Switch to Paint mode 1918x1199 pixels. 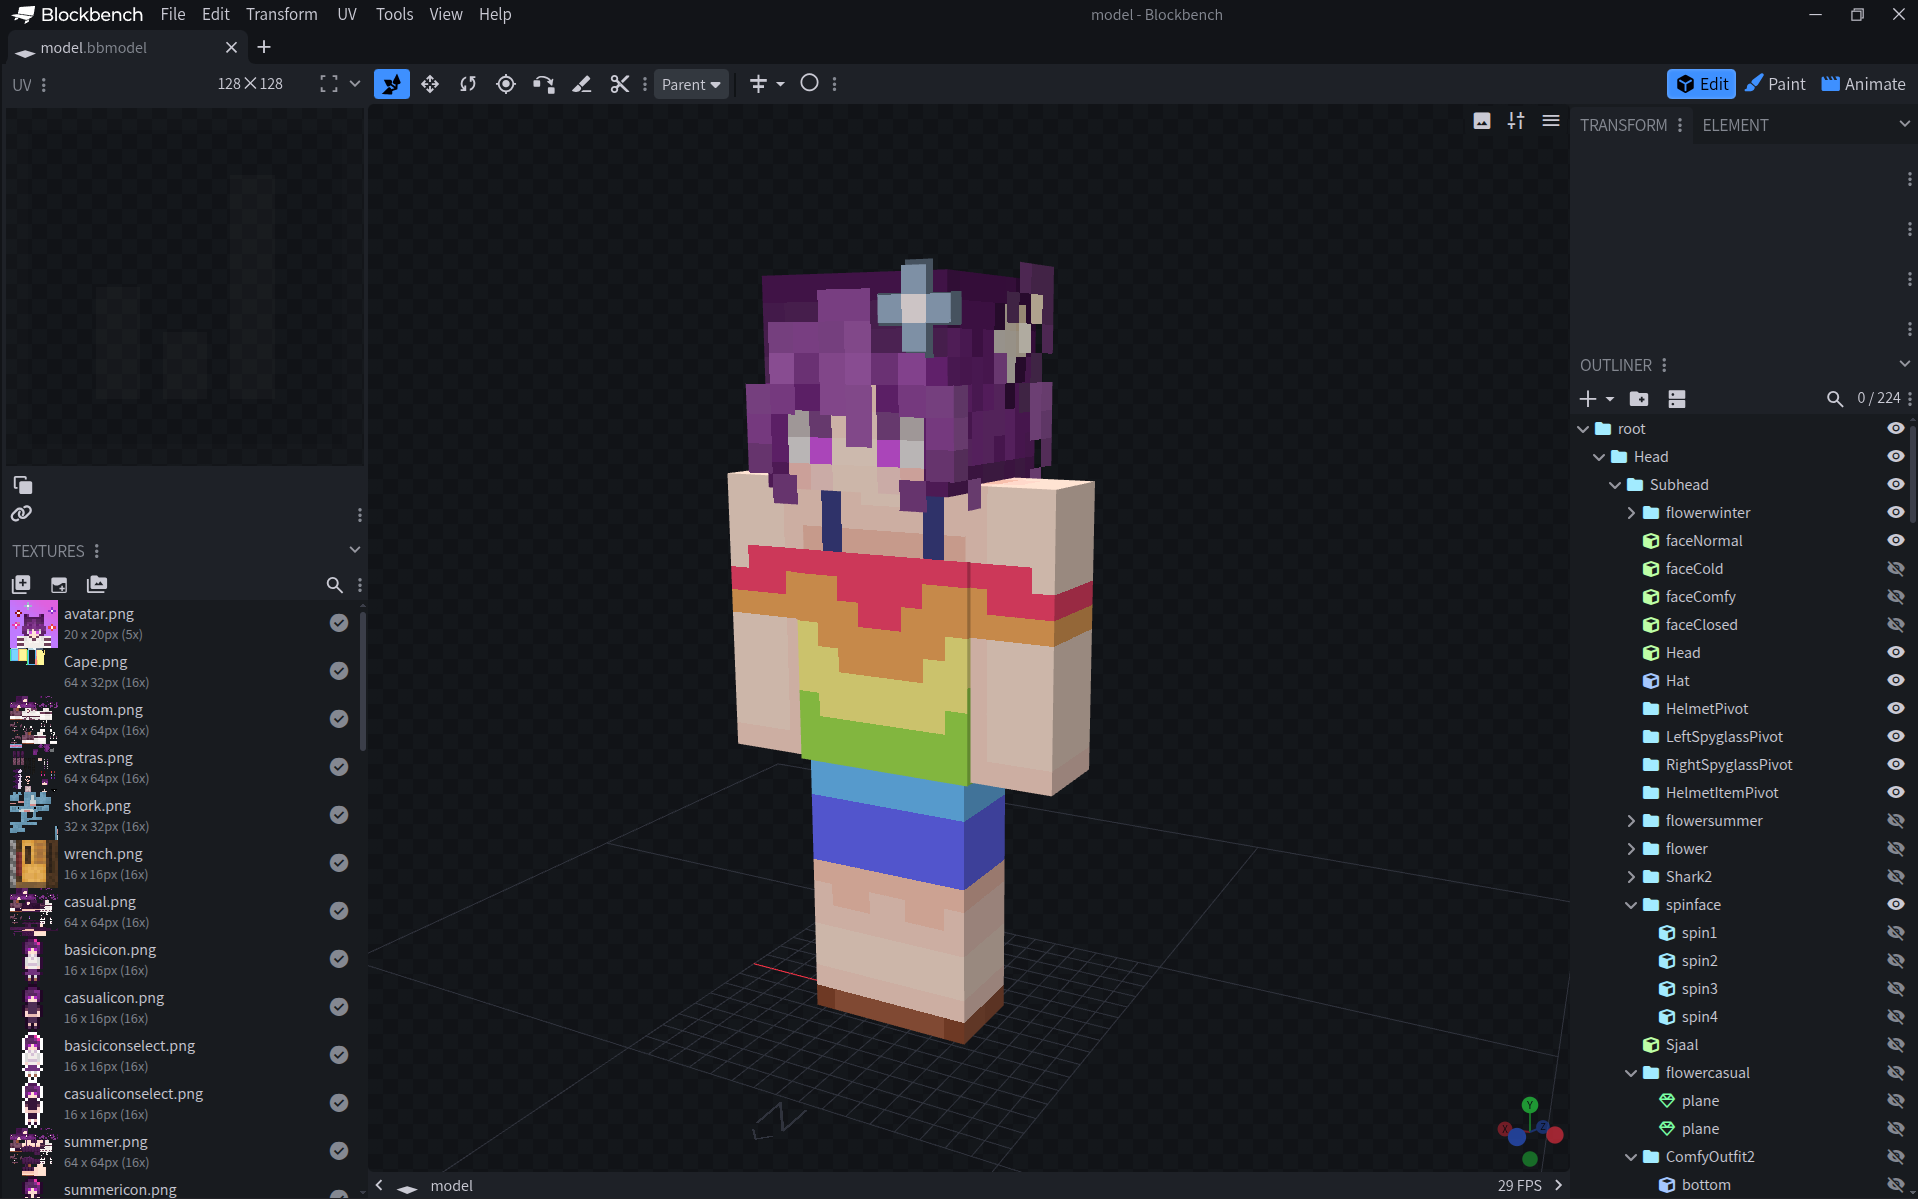pyautogui.click(x=1775, y=84)
